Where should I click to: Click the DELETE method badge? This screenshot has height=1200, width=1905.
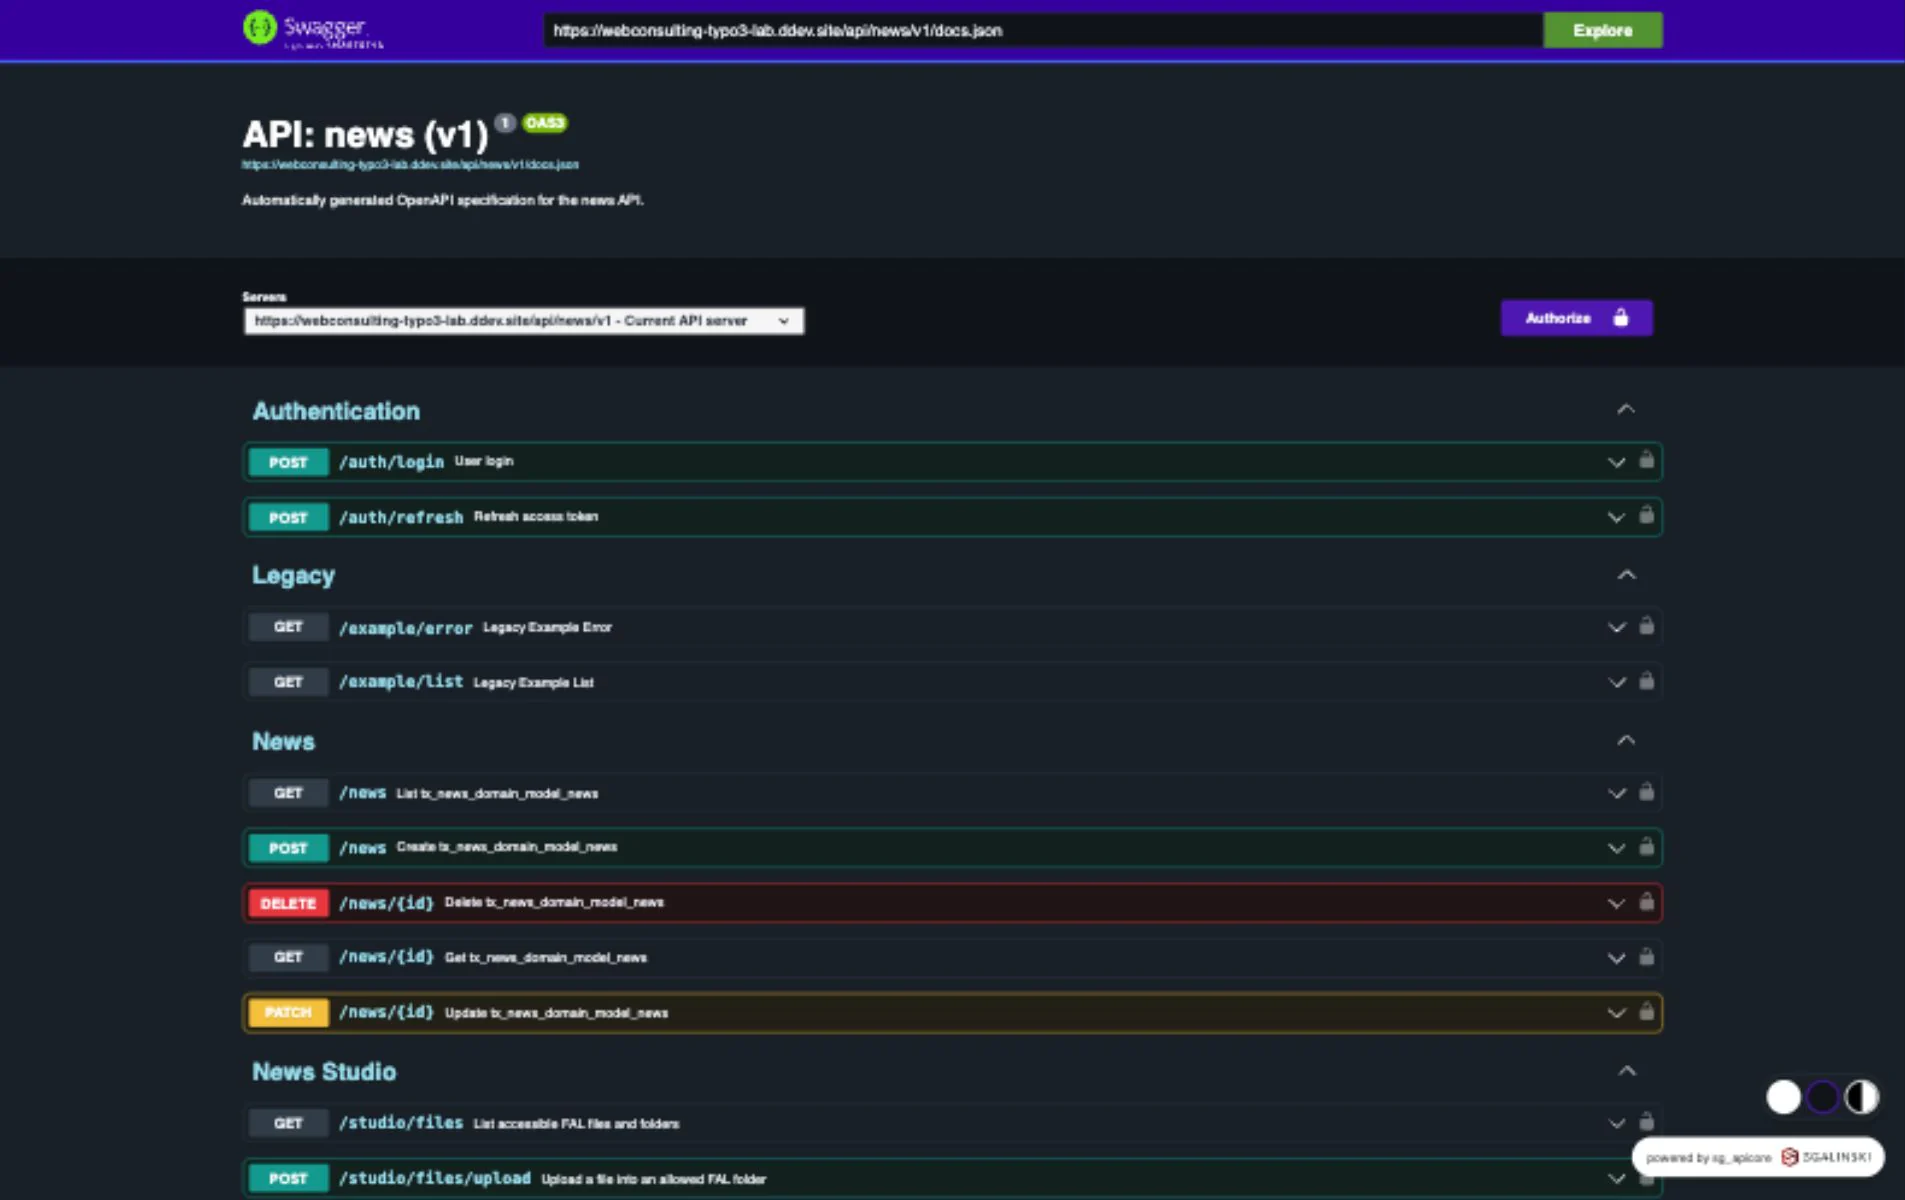coord(288,903)
